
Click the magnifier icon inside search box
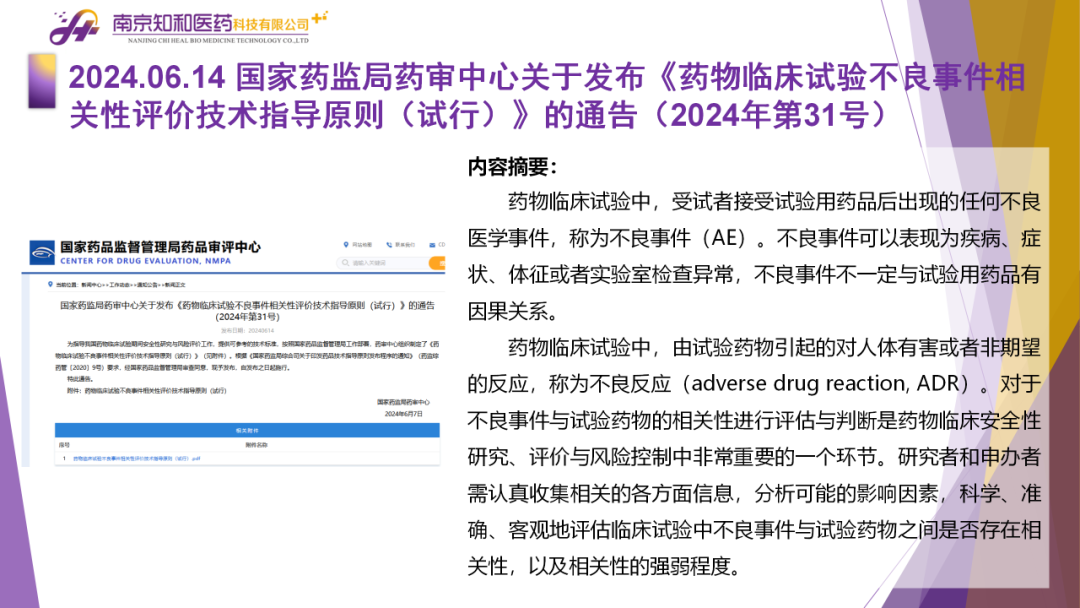tap(346, 263)
